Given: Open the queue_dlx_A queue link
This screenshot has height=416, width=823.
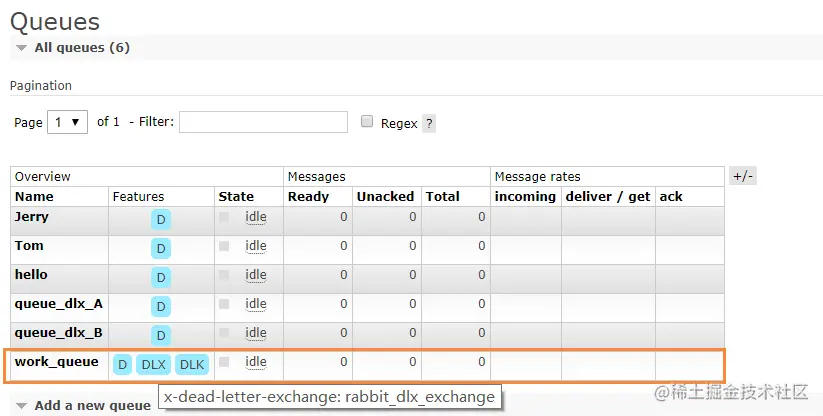Looking at the screenshot, I should tap(58, 303).
